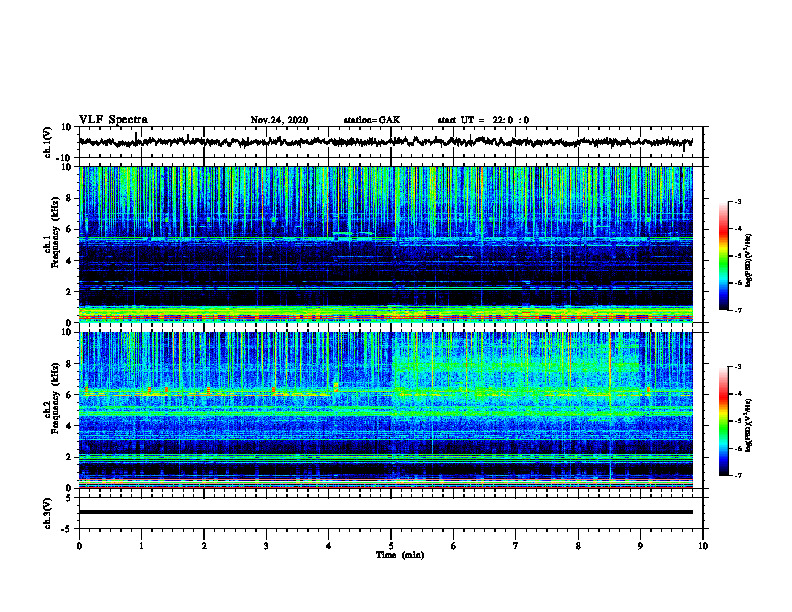Select the date text "Nov.24, 2020"
792x612 pixels.
(x=279, y=120)
